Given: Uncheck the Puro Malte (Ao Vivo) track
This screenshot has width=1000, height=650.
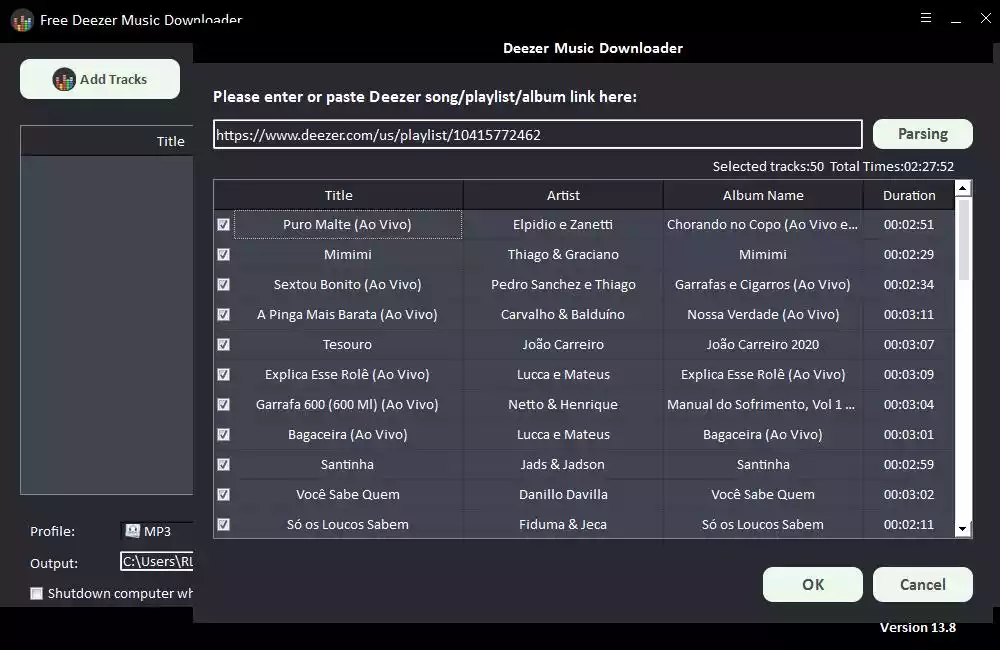Looking at the screenshot, I should click(223, 225).
